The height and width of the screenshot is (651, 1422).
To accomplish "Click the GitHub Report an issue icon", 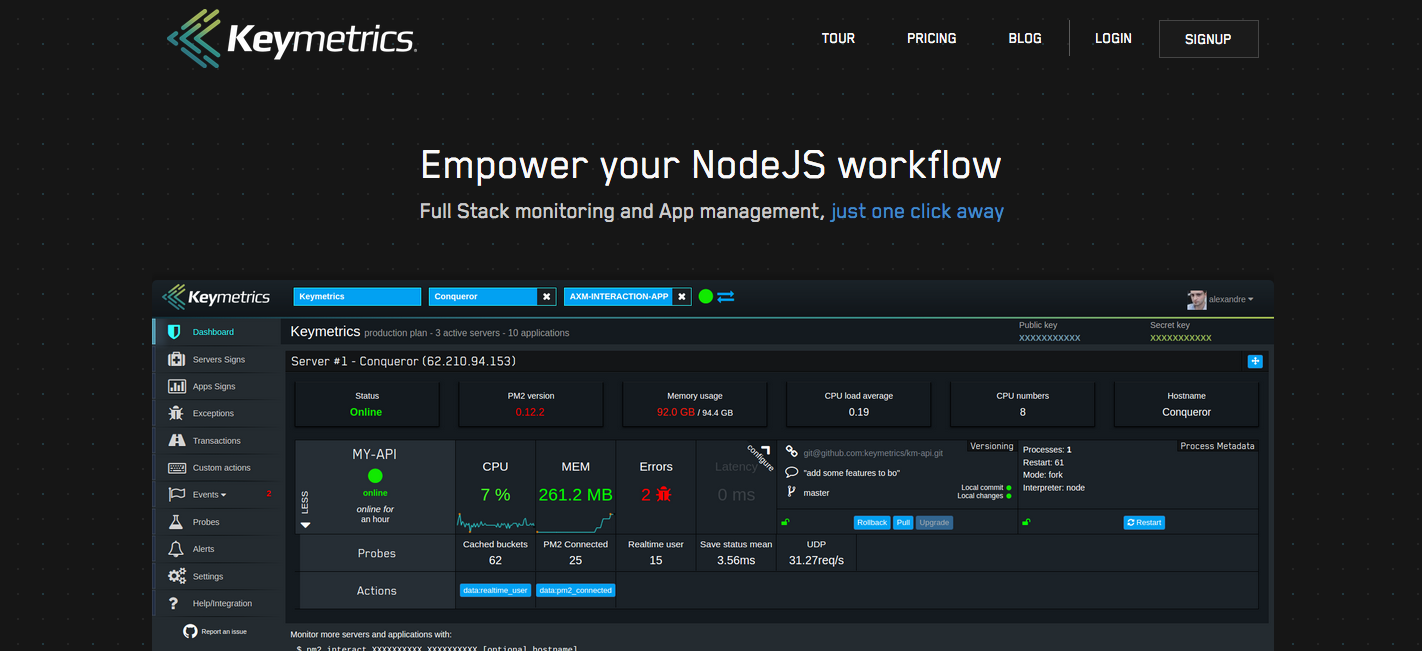I will [x=190, y=631].
